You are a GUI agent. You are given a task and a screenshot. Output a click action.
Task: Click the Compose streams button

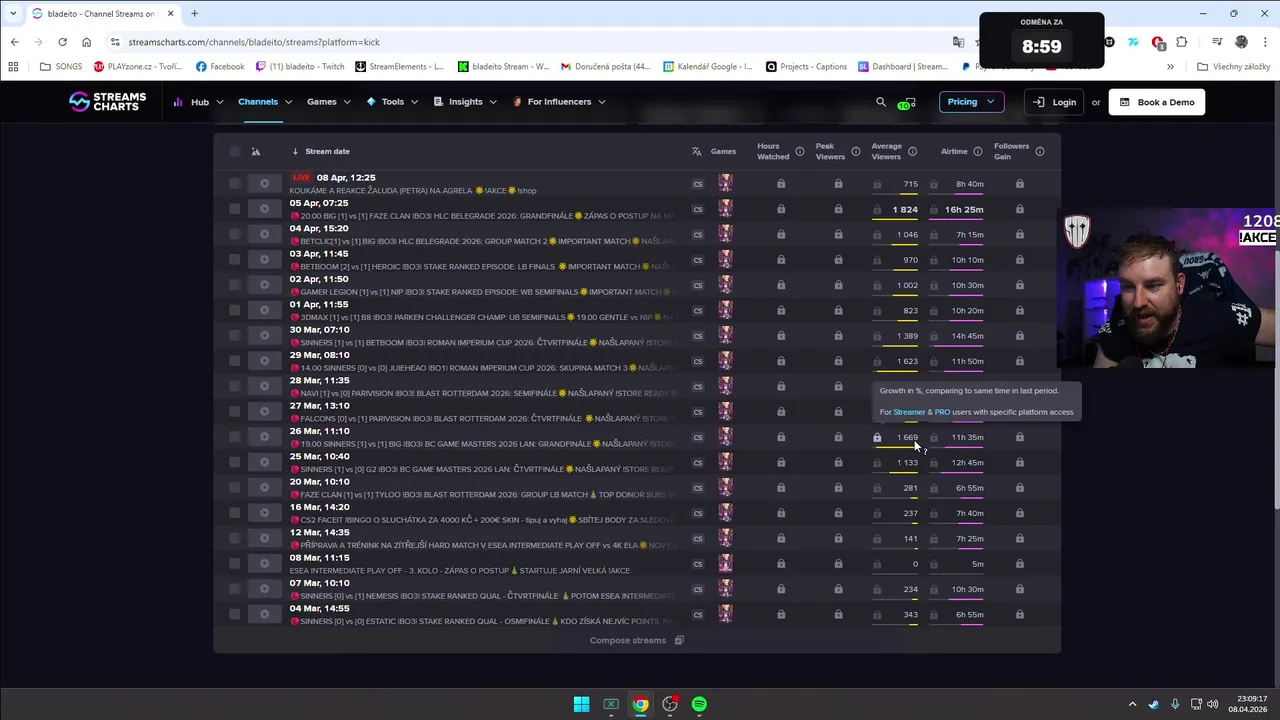pos(637,641)
